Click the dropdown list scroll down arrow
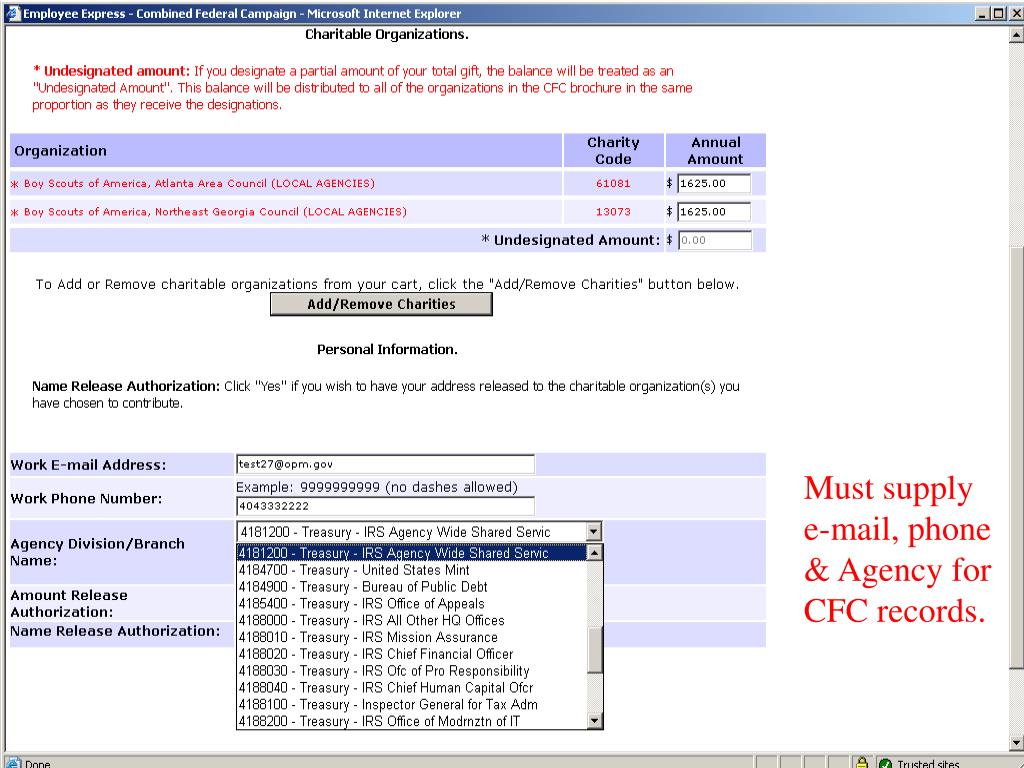 pyautogui.click(x=594, y=721)
